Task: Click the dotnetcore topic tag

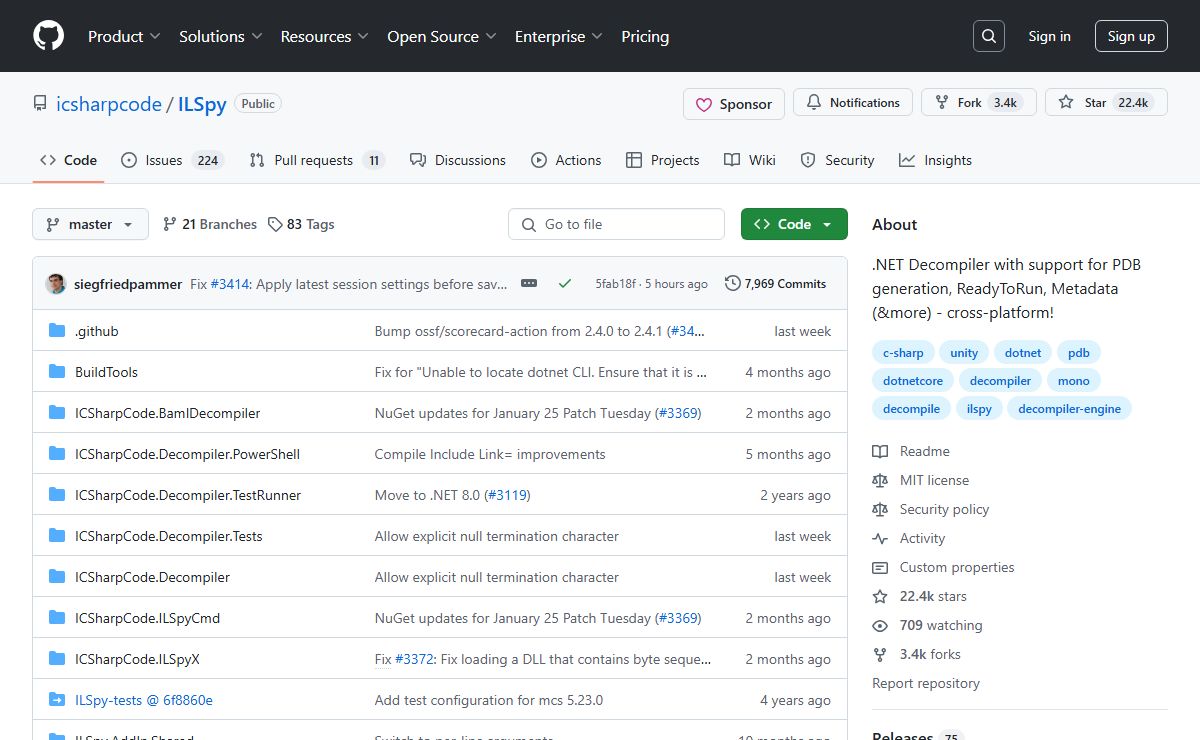Action: (913, 381)
